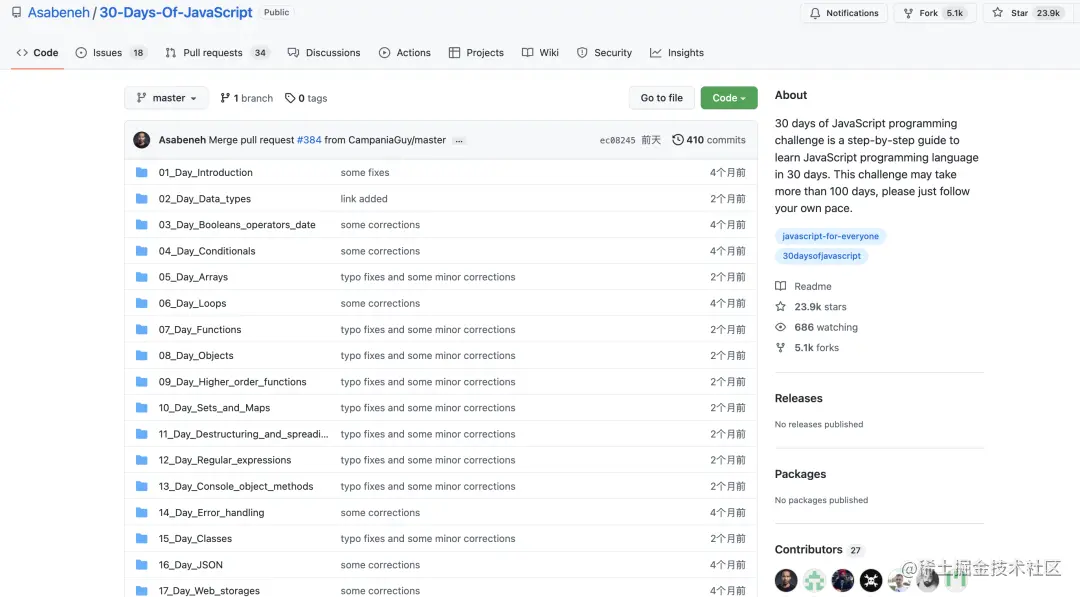Click the Pull requests count badge 34
The image size is (1080, 597).
click(260, 53)
